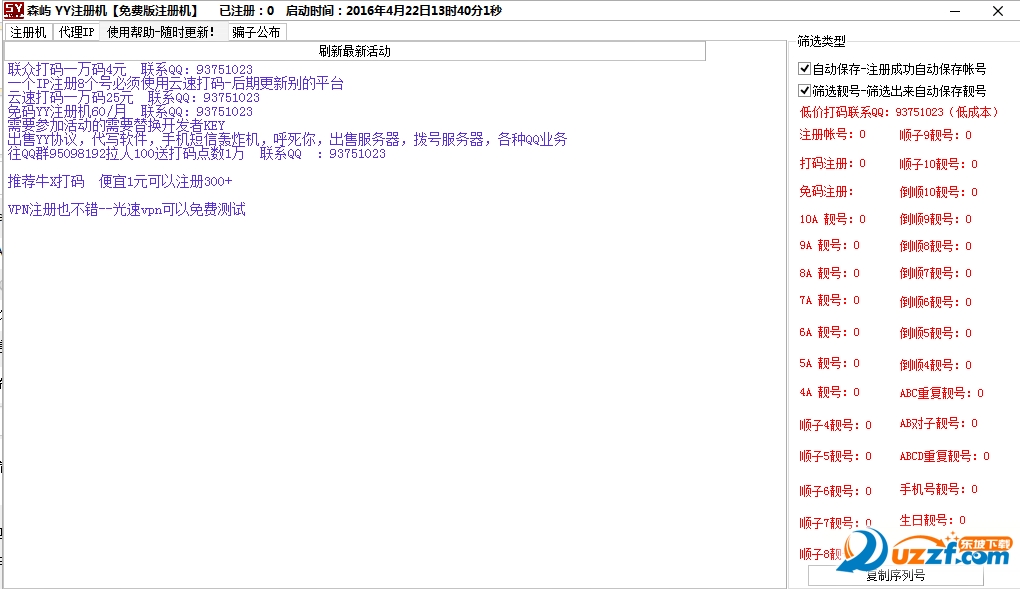Click the 倒顺10靓号: 0 counter

(x=939, y=192)
